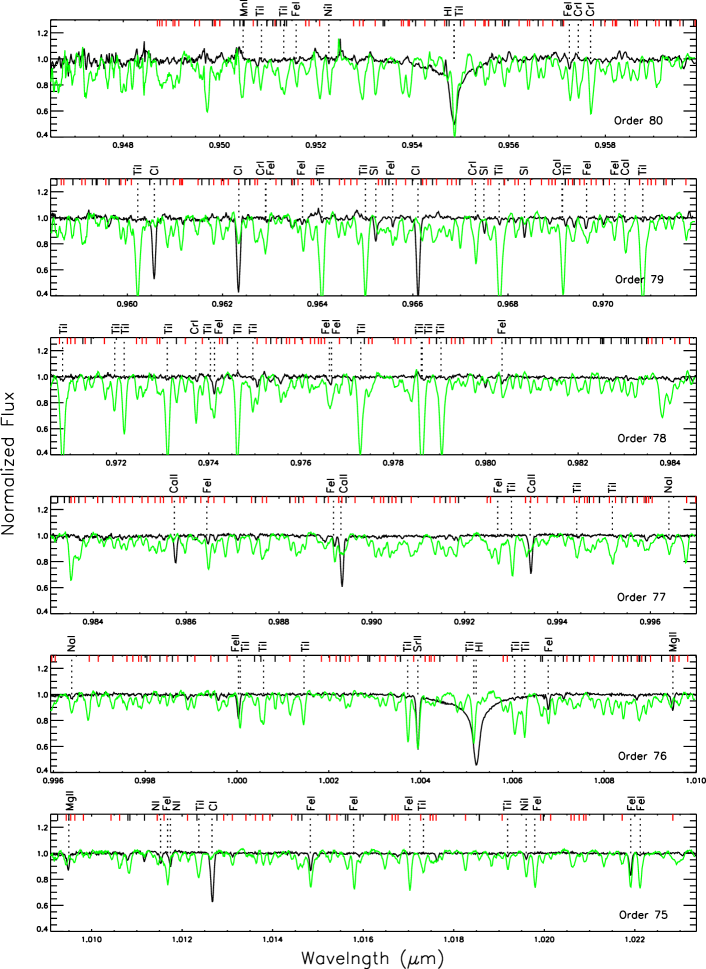The width and height of the screenshot is (706, 969).
Task: Click the deepest dip right of center, fourth spectrum
Action: point(512,571)
